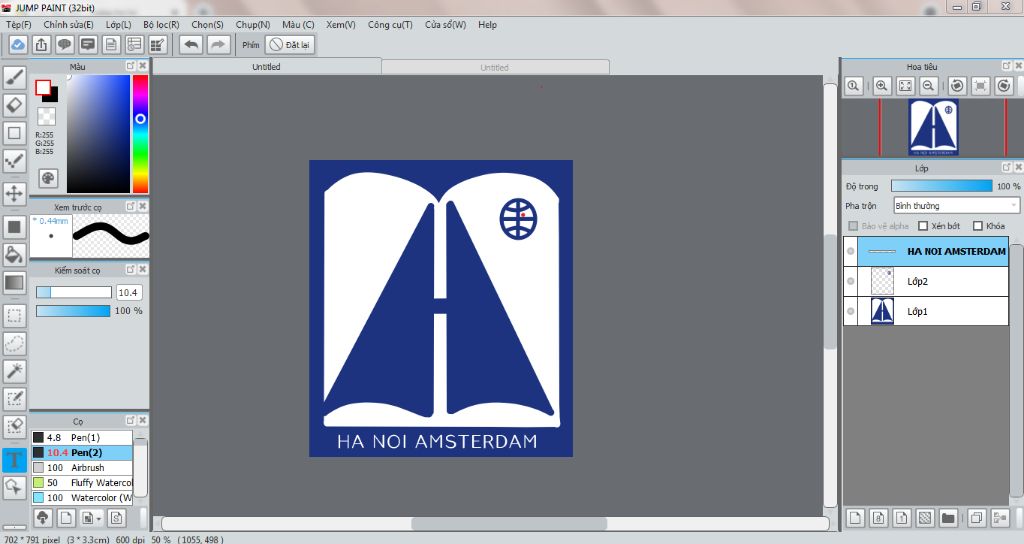Viewport: 1024px width, 544px height.
Task: Pick the Bucket fill tool
Action: pyautogui.click(x=15, y=255)
